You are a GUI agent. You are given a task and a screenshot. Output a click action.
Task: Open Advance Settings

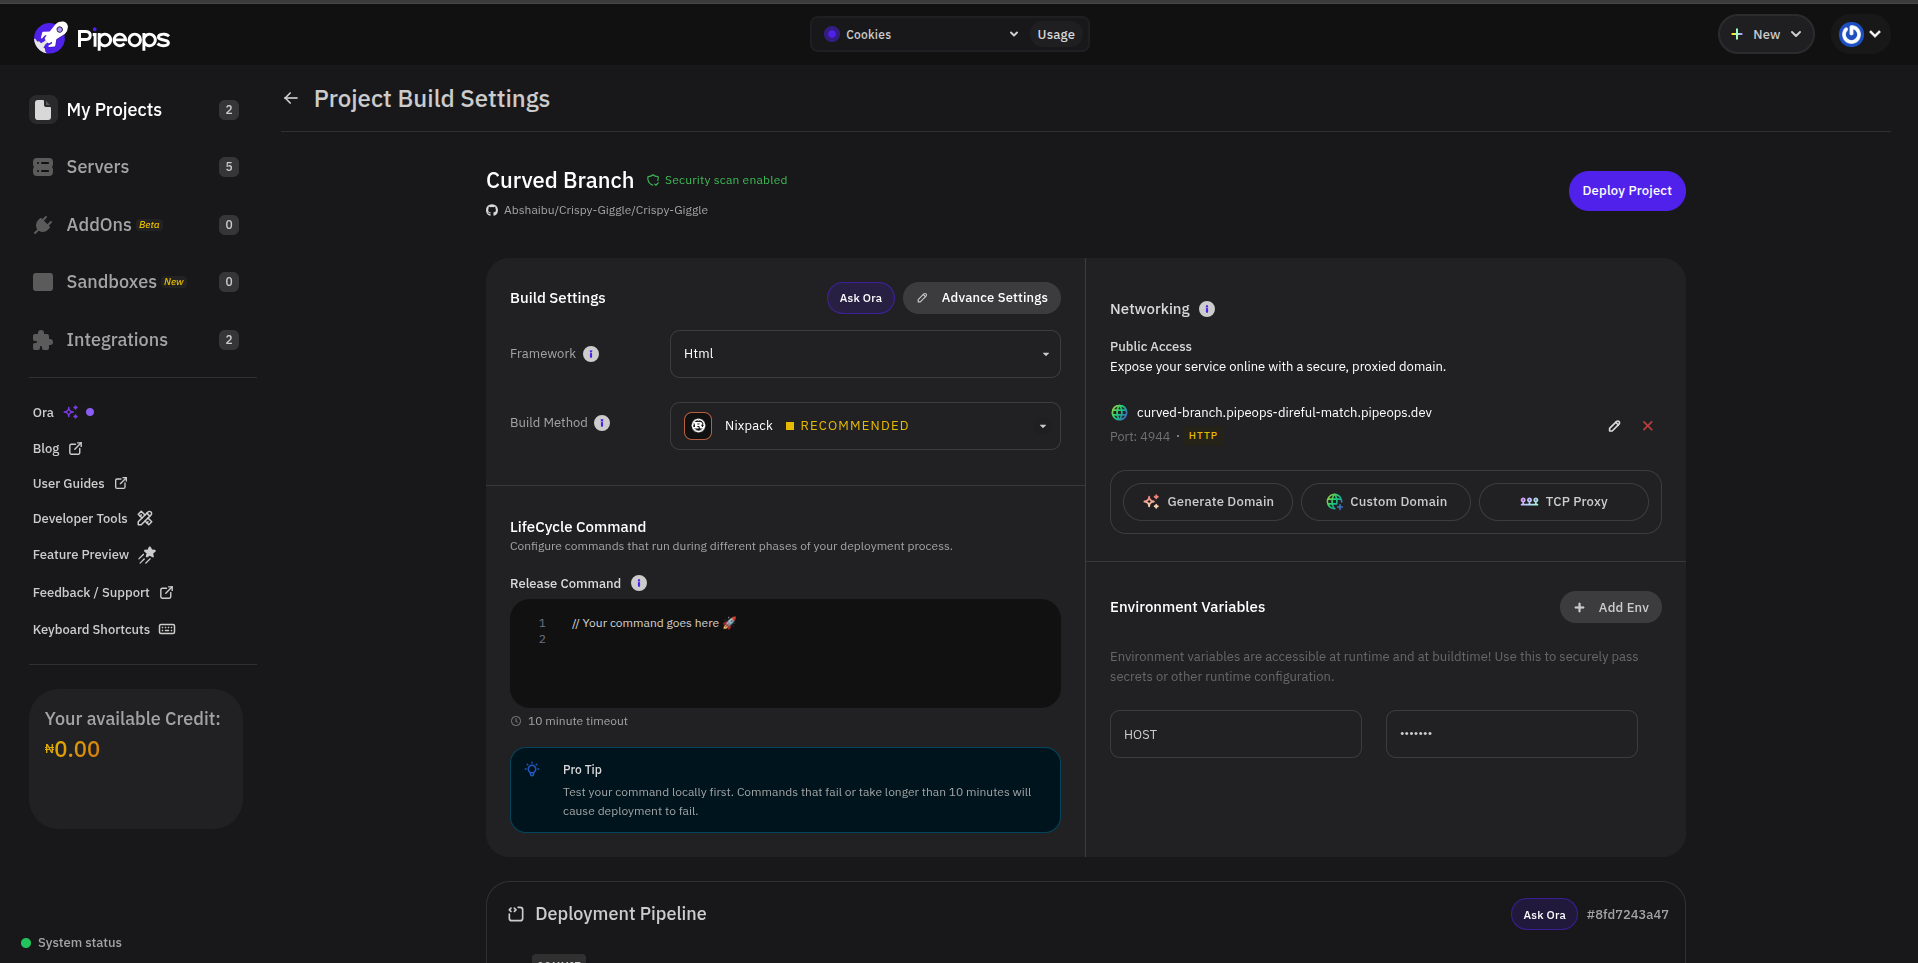(982, 298)
